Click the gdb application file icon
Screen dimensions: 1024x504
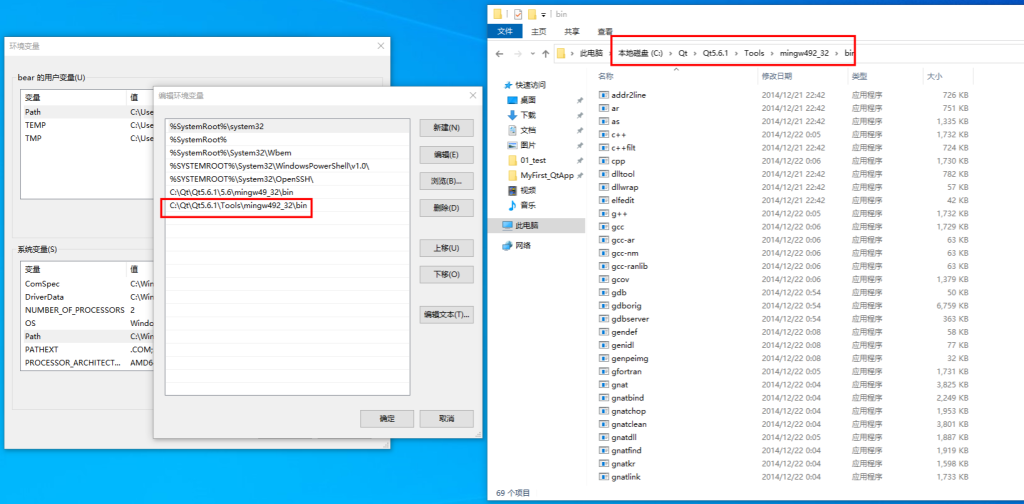pyautogui.click(x=604, y=292)
